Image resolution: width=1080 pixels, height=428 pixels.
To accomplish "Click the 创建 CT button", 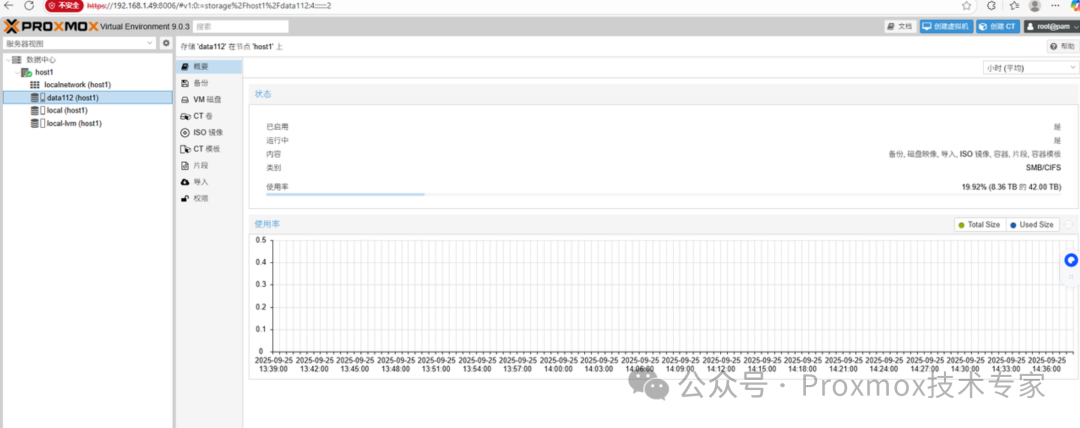I will 997,26.
